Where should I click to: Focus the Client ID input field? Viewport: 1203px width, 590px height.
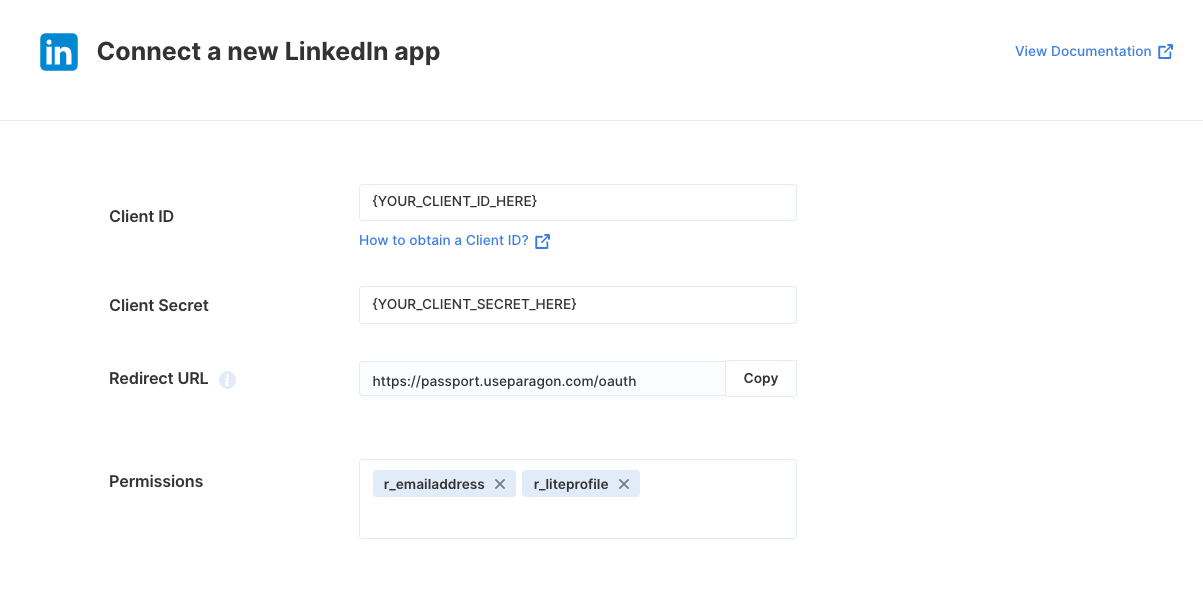pos(577,202)
